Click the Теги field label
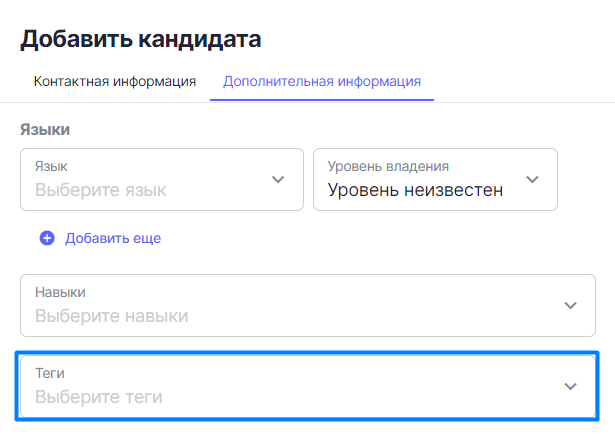Image resolution: width=615 pixels, height=434 pixels. point(50,373)
